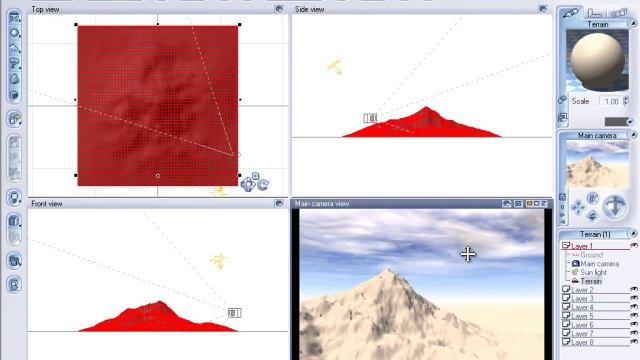This screenshot has width=640, height=360.
Task: Select the camera icon in Side view
Action: [370, 118]
